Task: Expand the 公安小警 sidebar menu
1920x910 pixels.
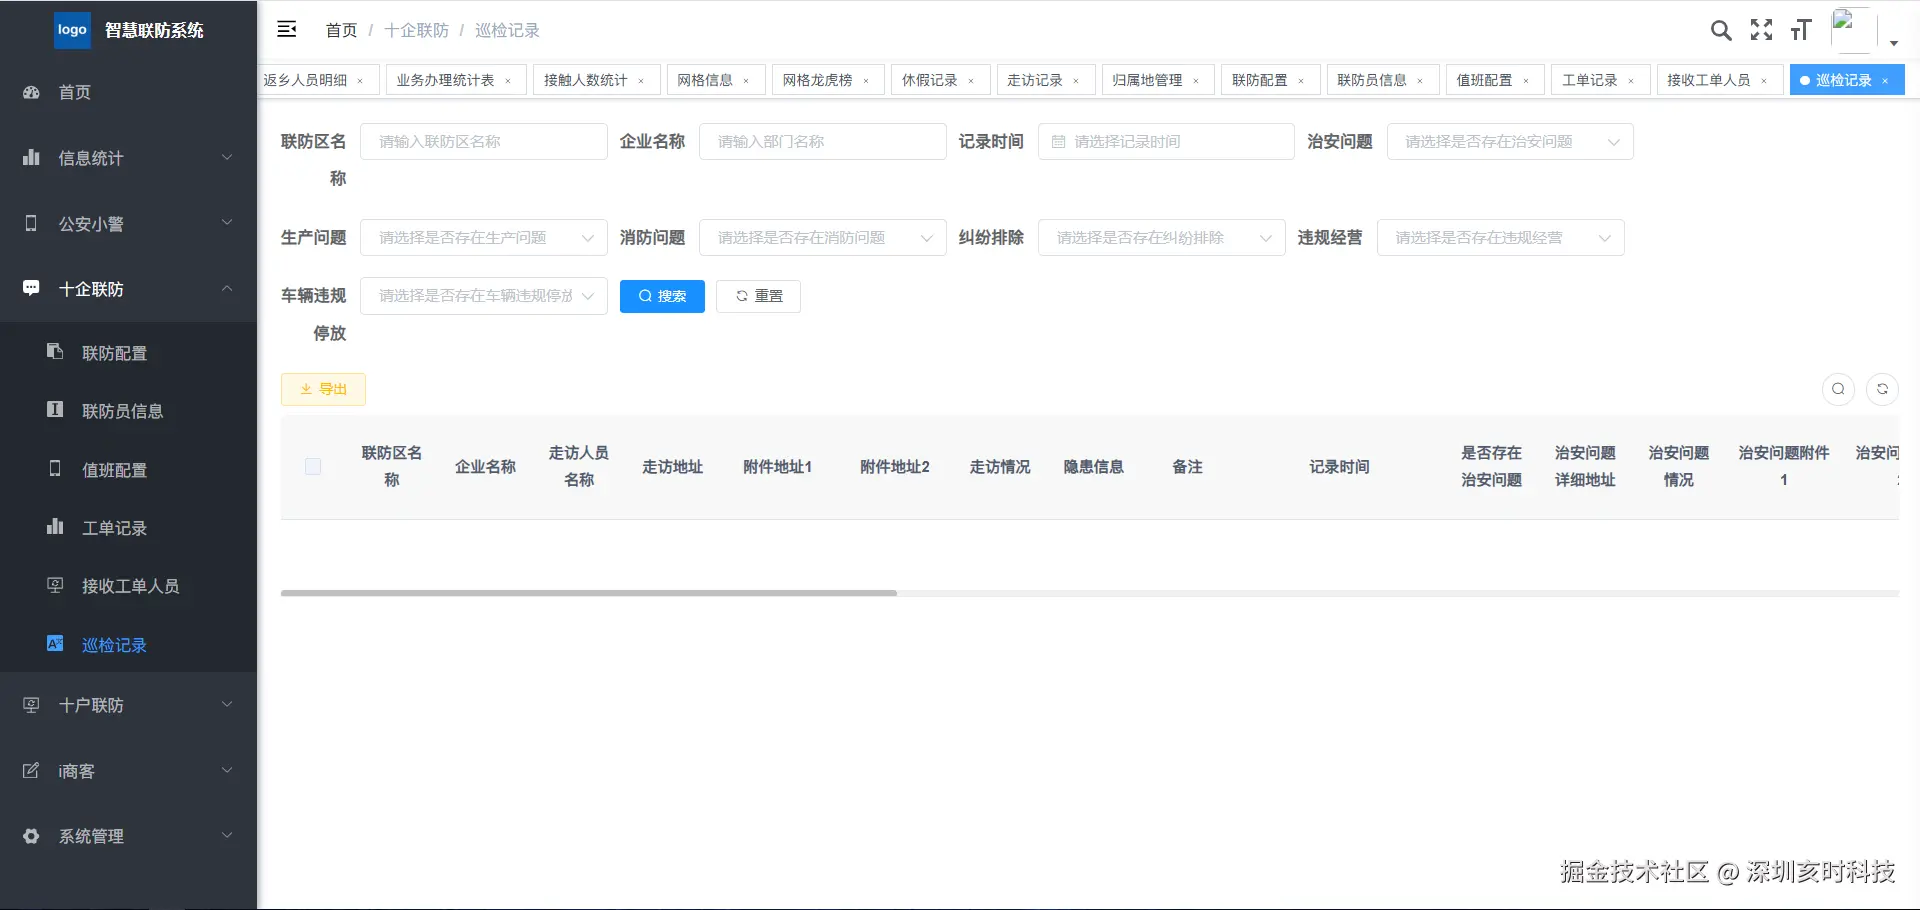Action: click(x=227, y=222)
